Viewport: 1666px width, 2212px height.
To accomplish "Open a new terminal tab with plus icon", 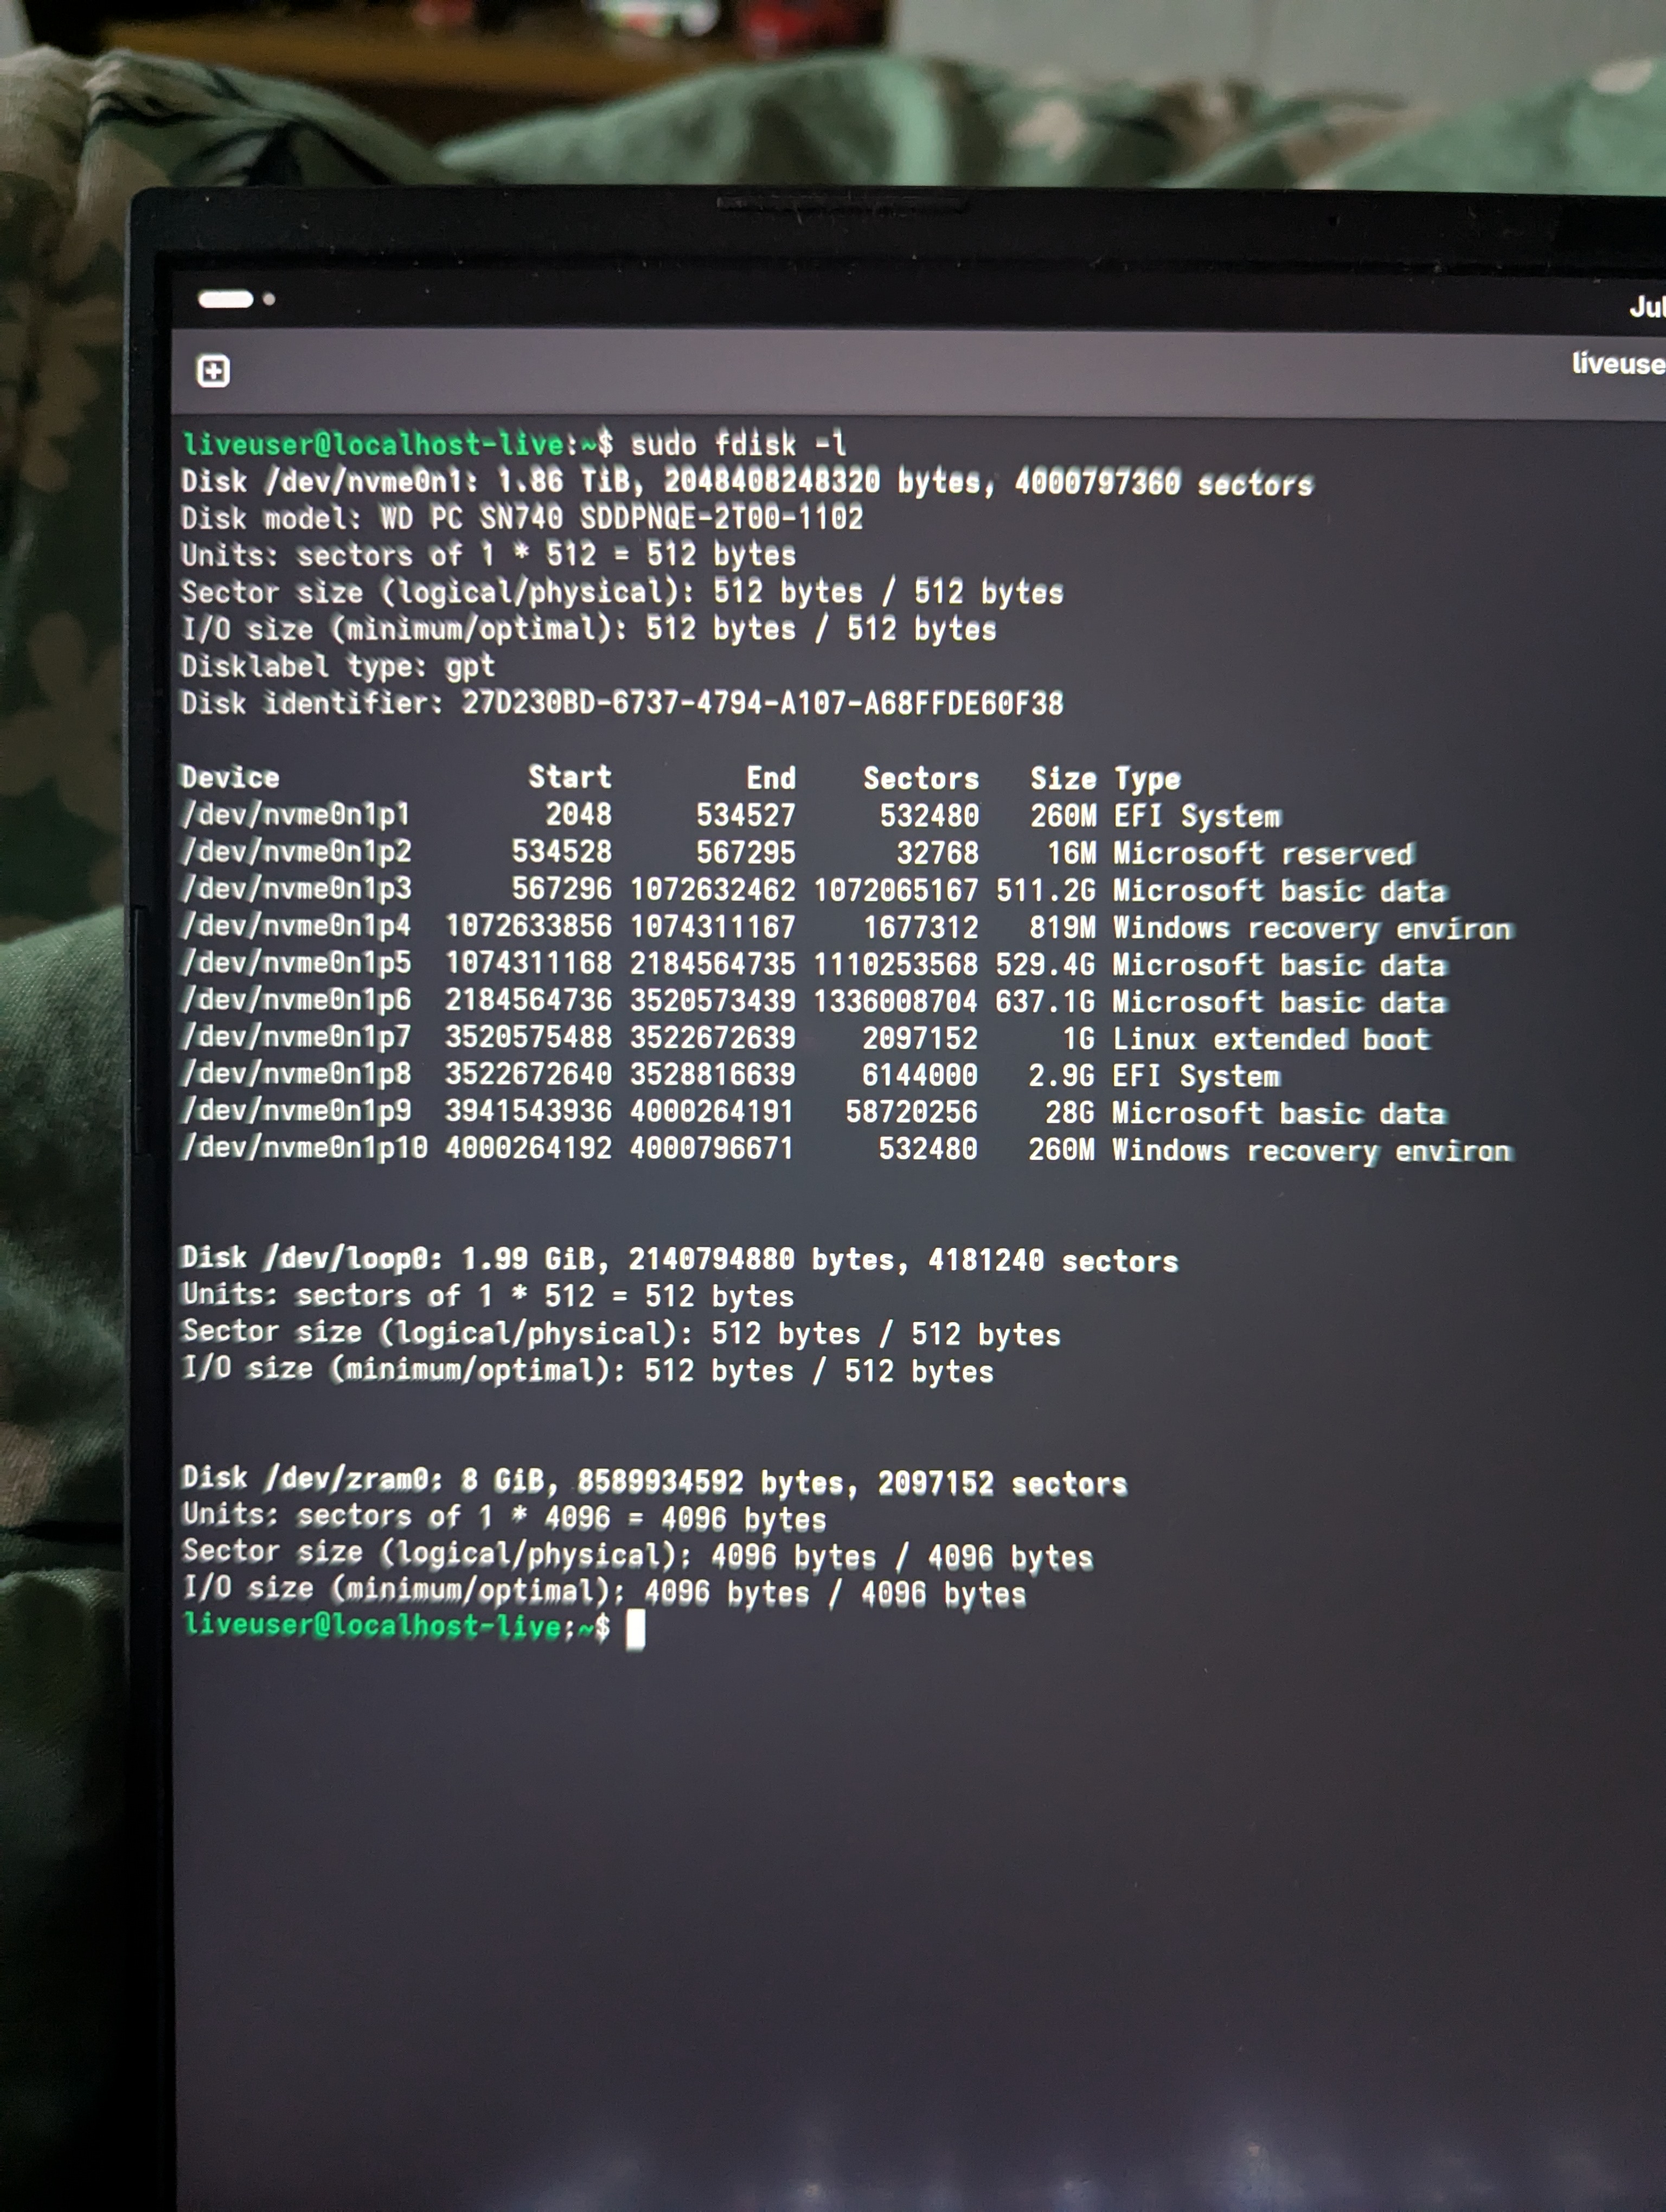I will click(213, 371).
